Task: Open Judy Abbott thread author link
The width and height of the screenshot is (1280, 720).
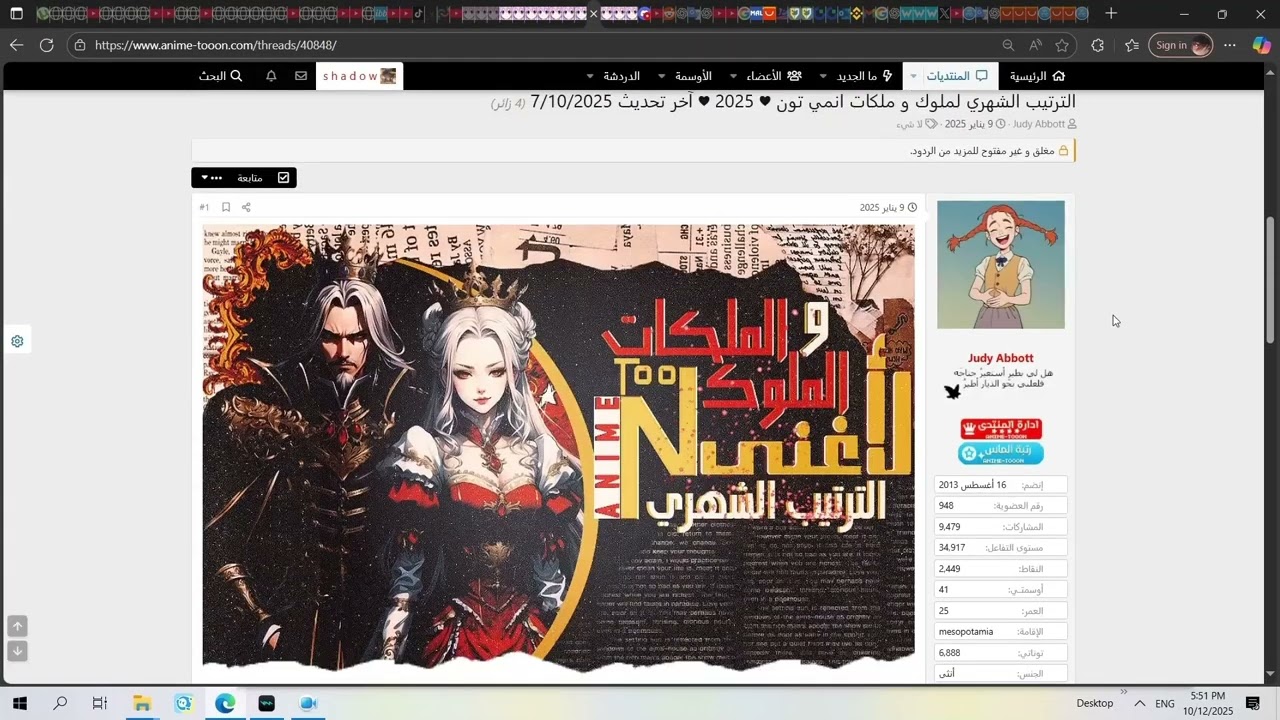Action: (x=1039, y=124)
